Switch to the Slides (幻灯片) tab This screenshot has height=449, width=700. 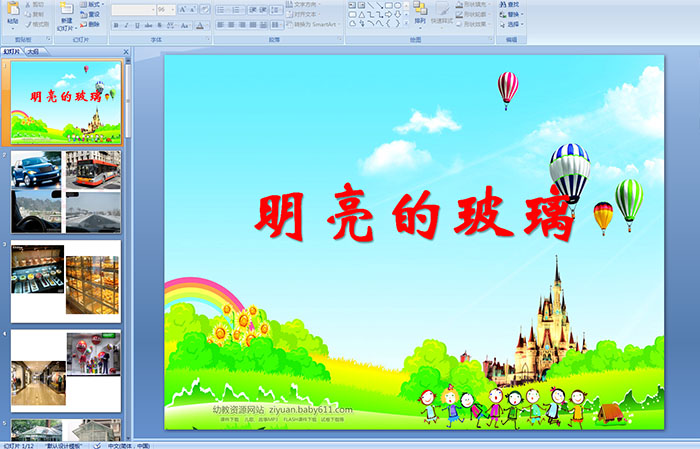point(12,50)
